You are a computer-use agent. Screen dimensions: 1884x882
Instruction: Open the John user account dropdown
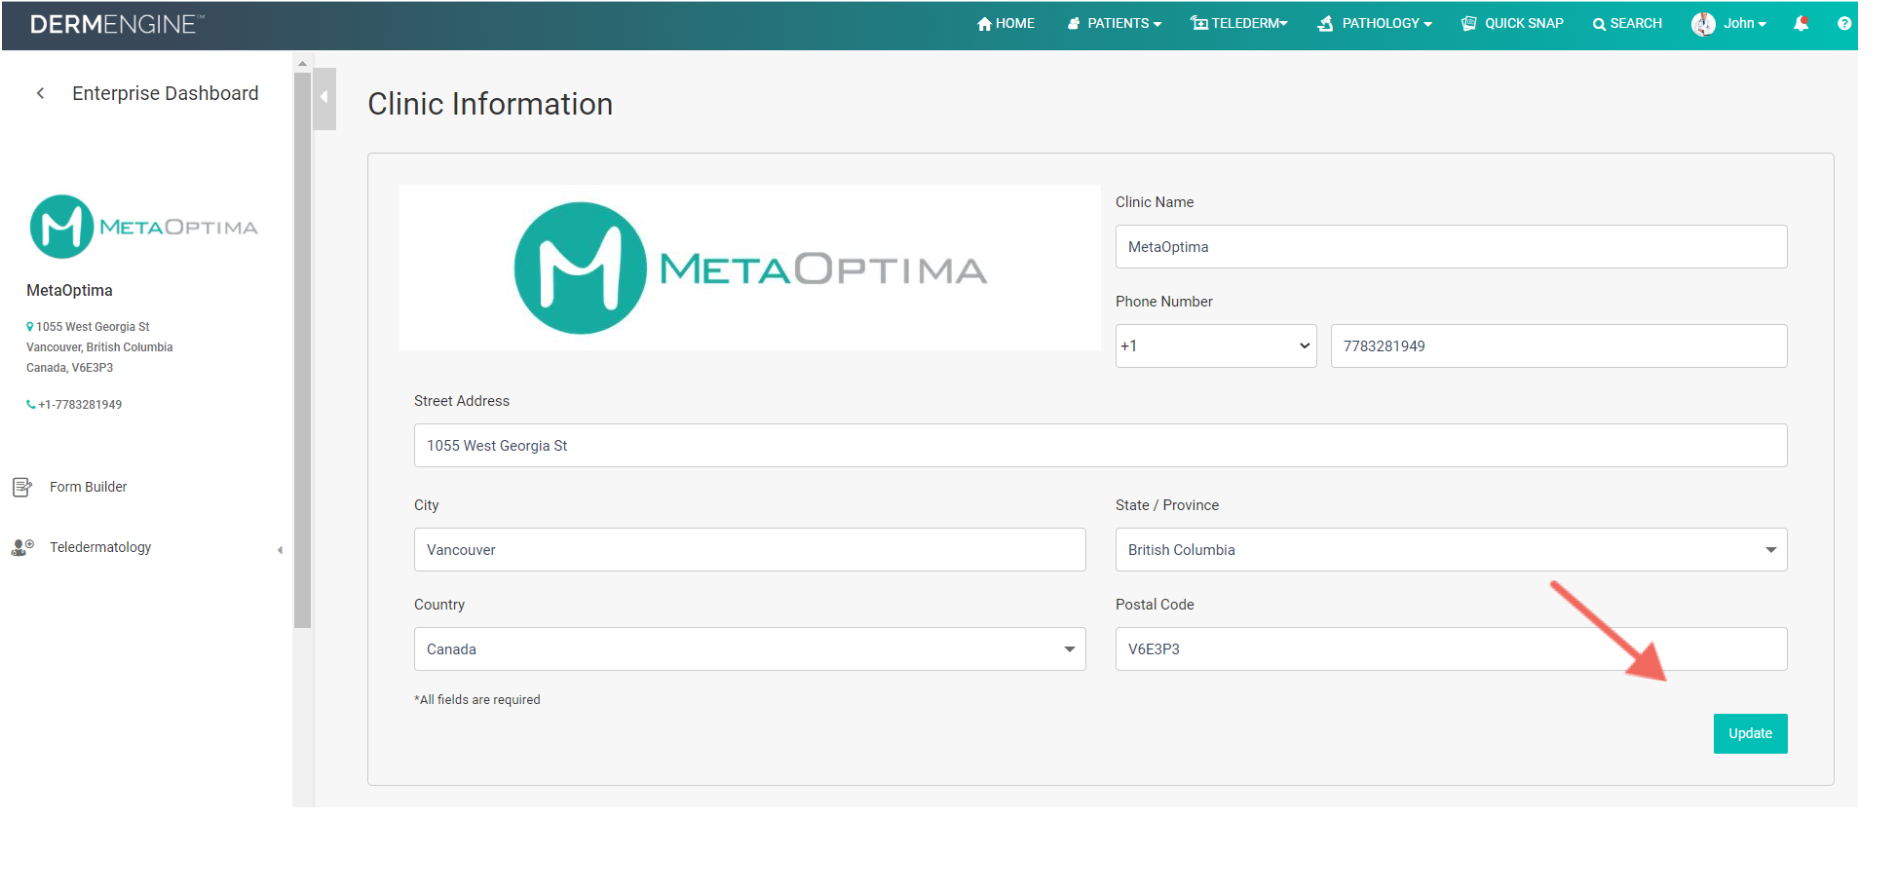tap(1729, 23)
